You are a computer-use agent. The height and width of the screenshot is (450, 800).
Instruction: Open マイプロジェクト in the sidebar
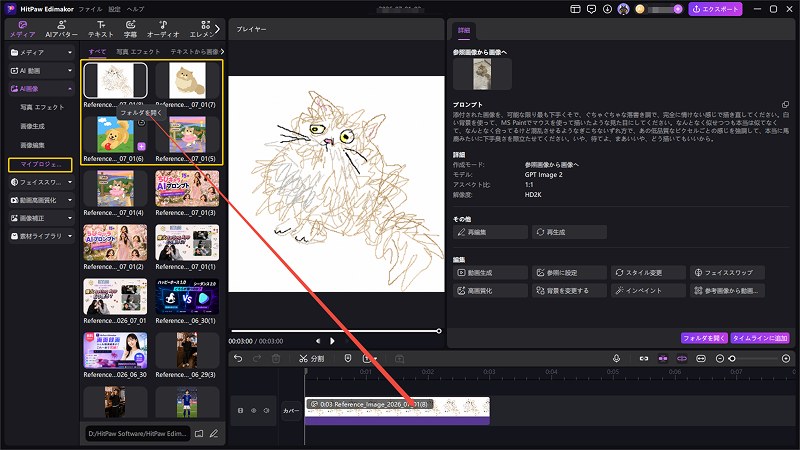[40, 164]
